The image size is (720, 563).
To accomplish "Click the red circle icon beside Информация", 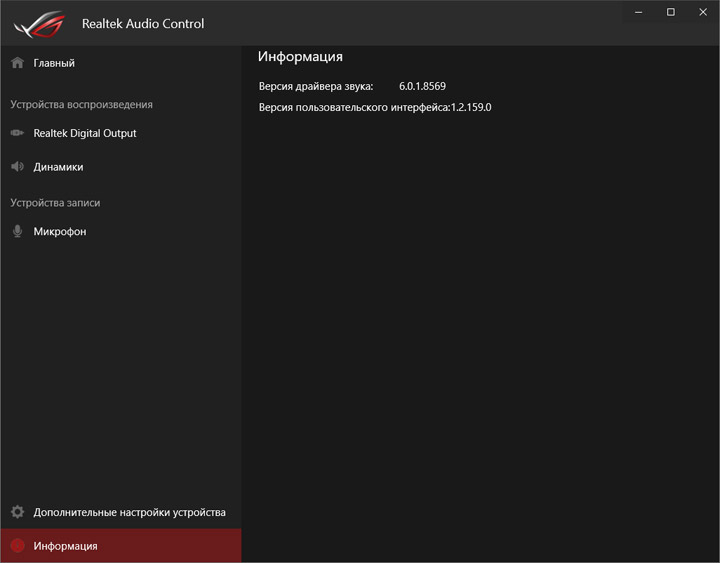I will tap(17, 546).
